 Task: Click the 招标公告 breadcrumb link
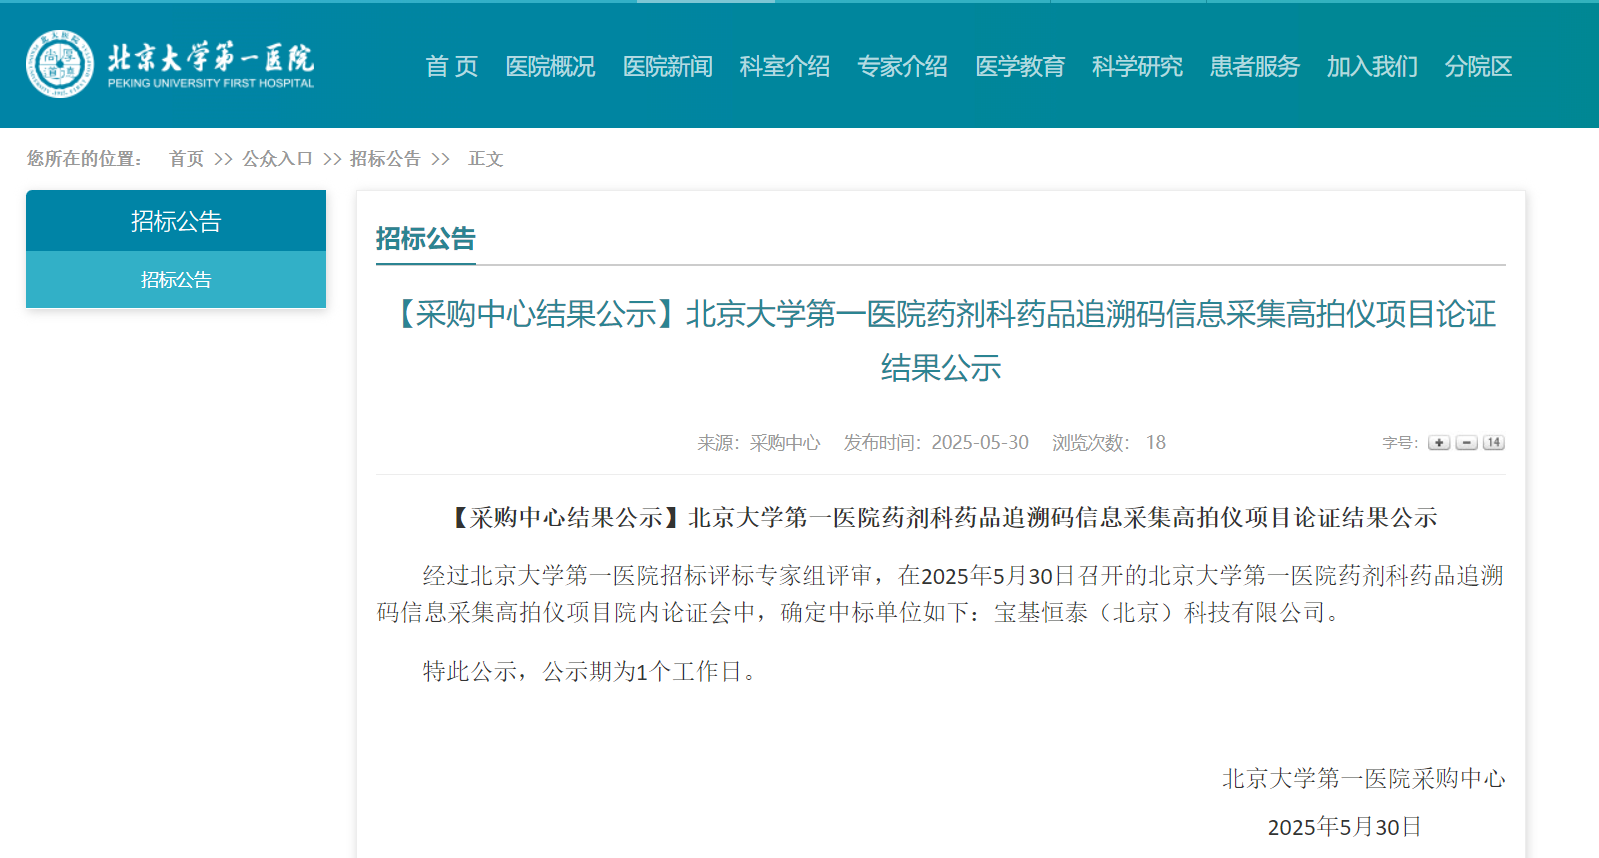point(385,159)
